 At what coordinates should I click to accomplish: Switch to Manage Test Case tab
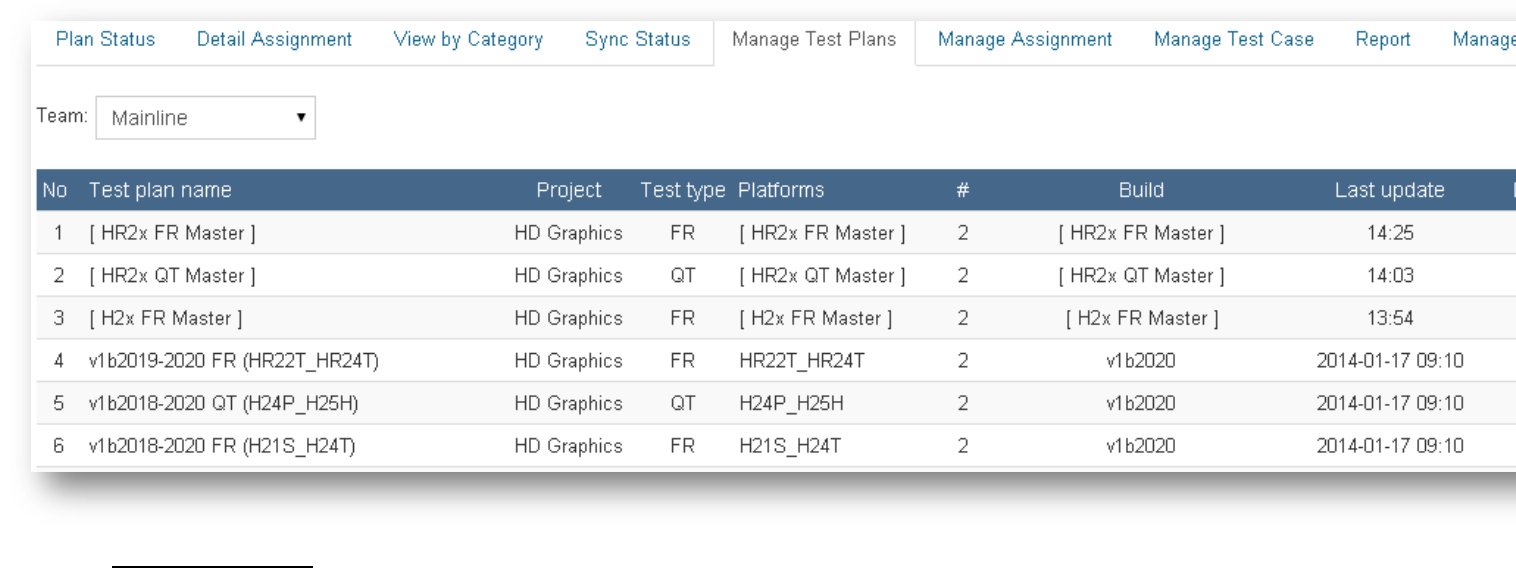pyautogui.click(x=1233, y=40)
